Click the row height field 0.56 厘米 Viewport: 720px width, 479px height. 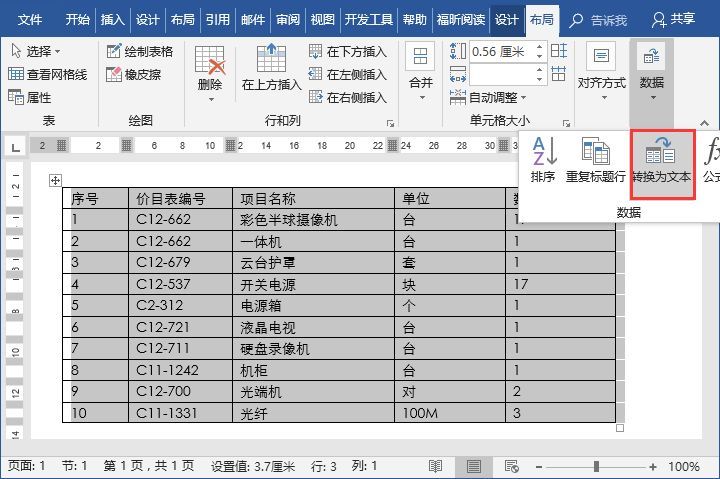(x=501, y=51)
